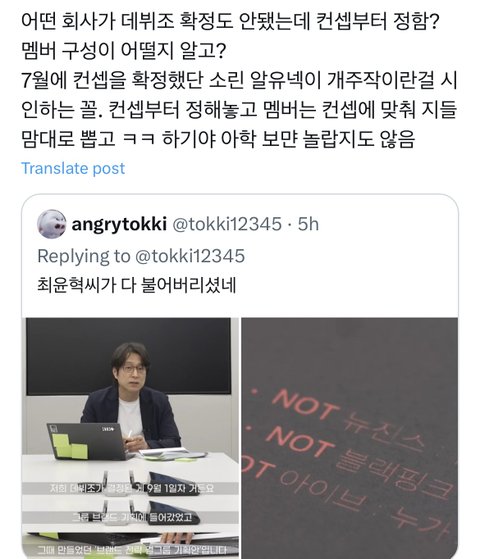
Task: Click @tokki12345 mention after Replying to
Action: 190,256
